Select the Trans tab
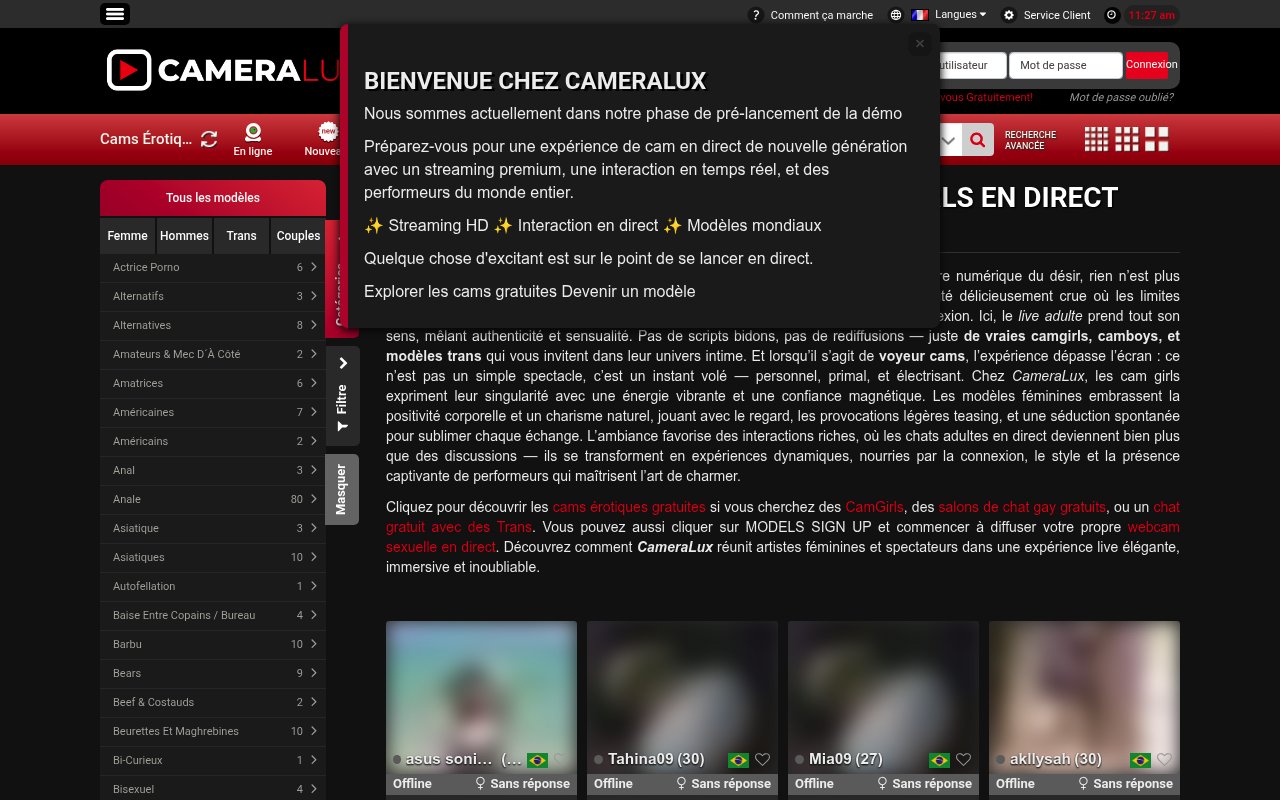This screenshot has height=800, width=1280. [242, 236]
